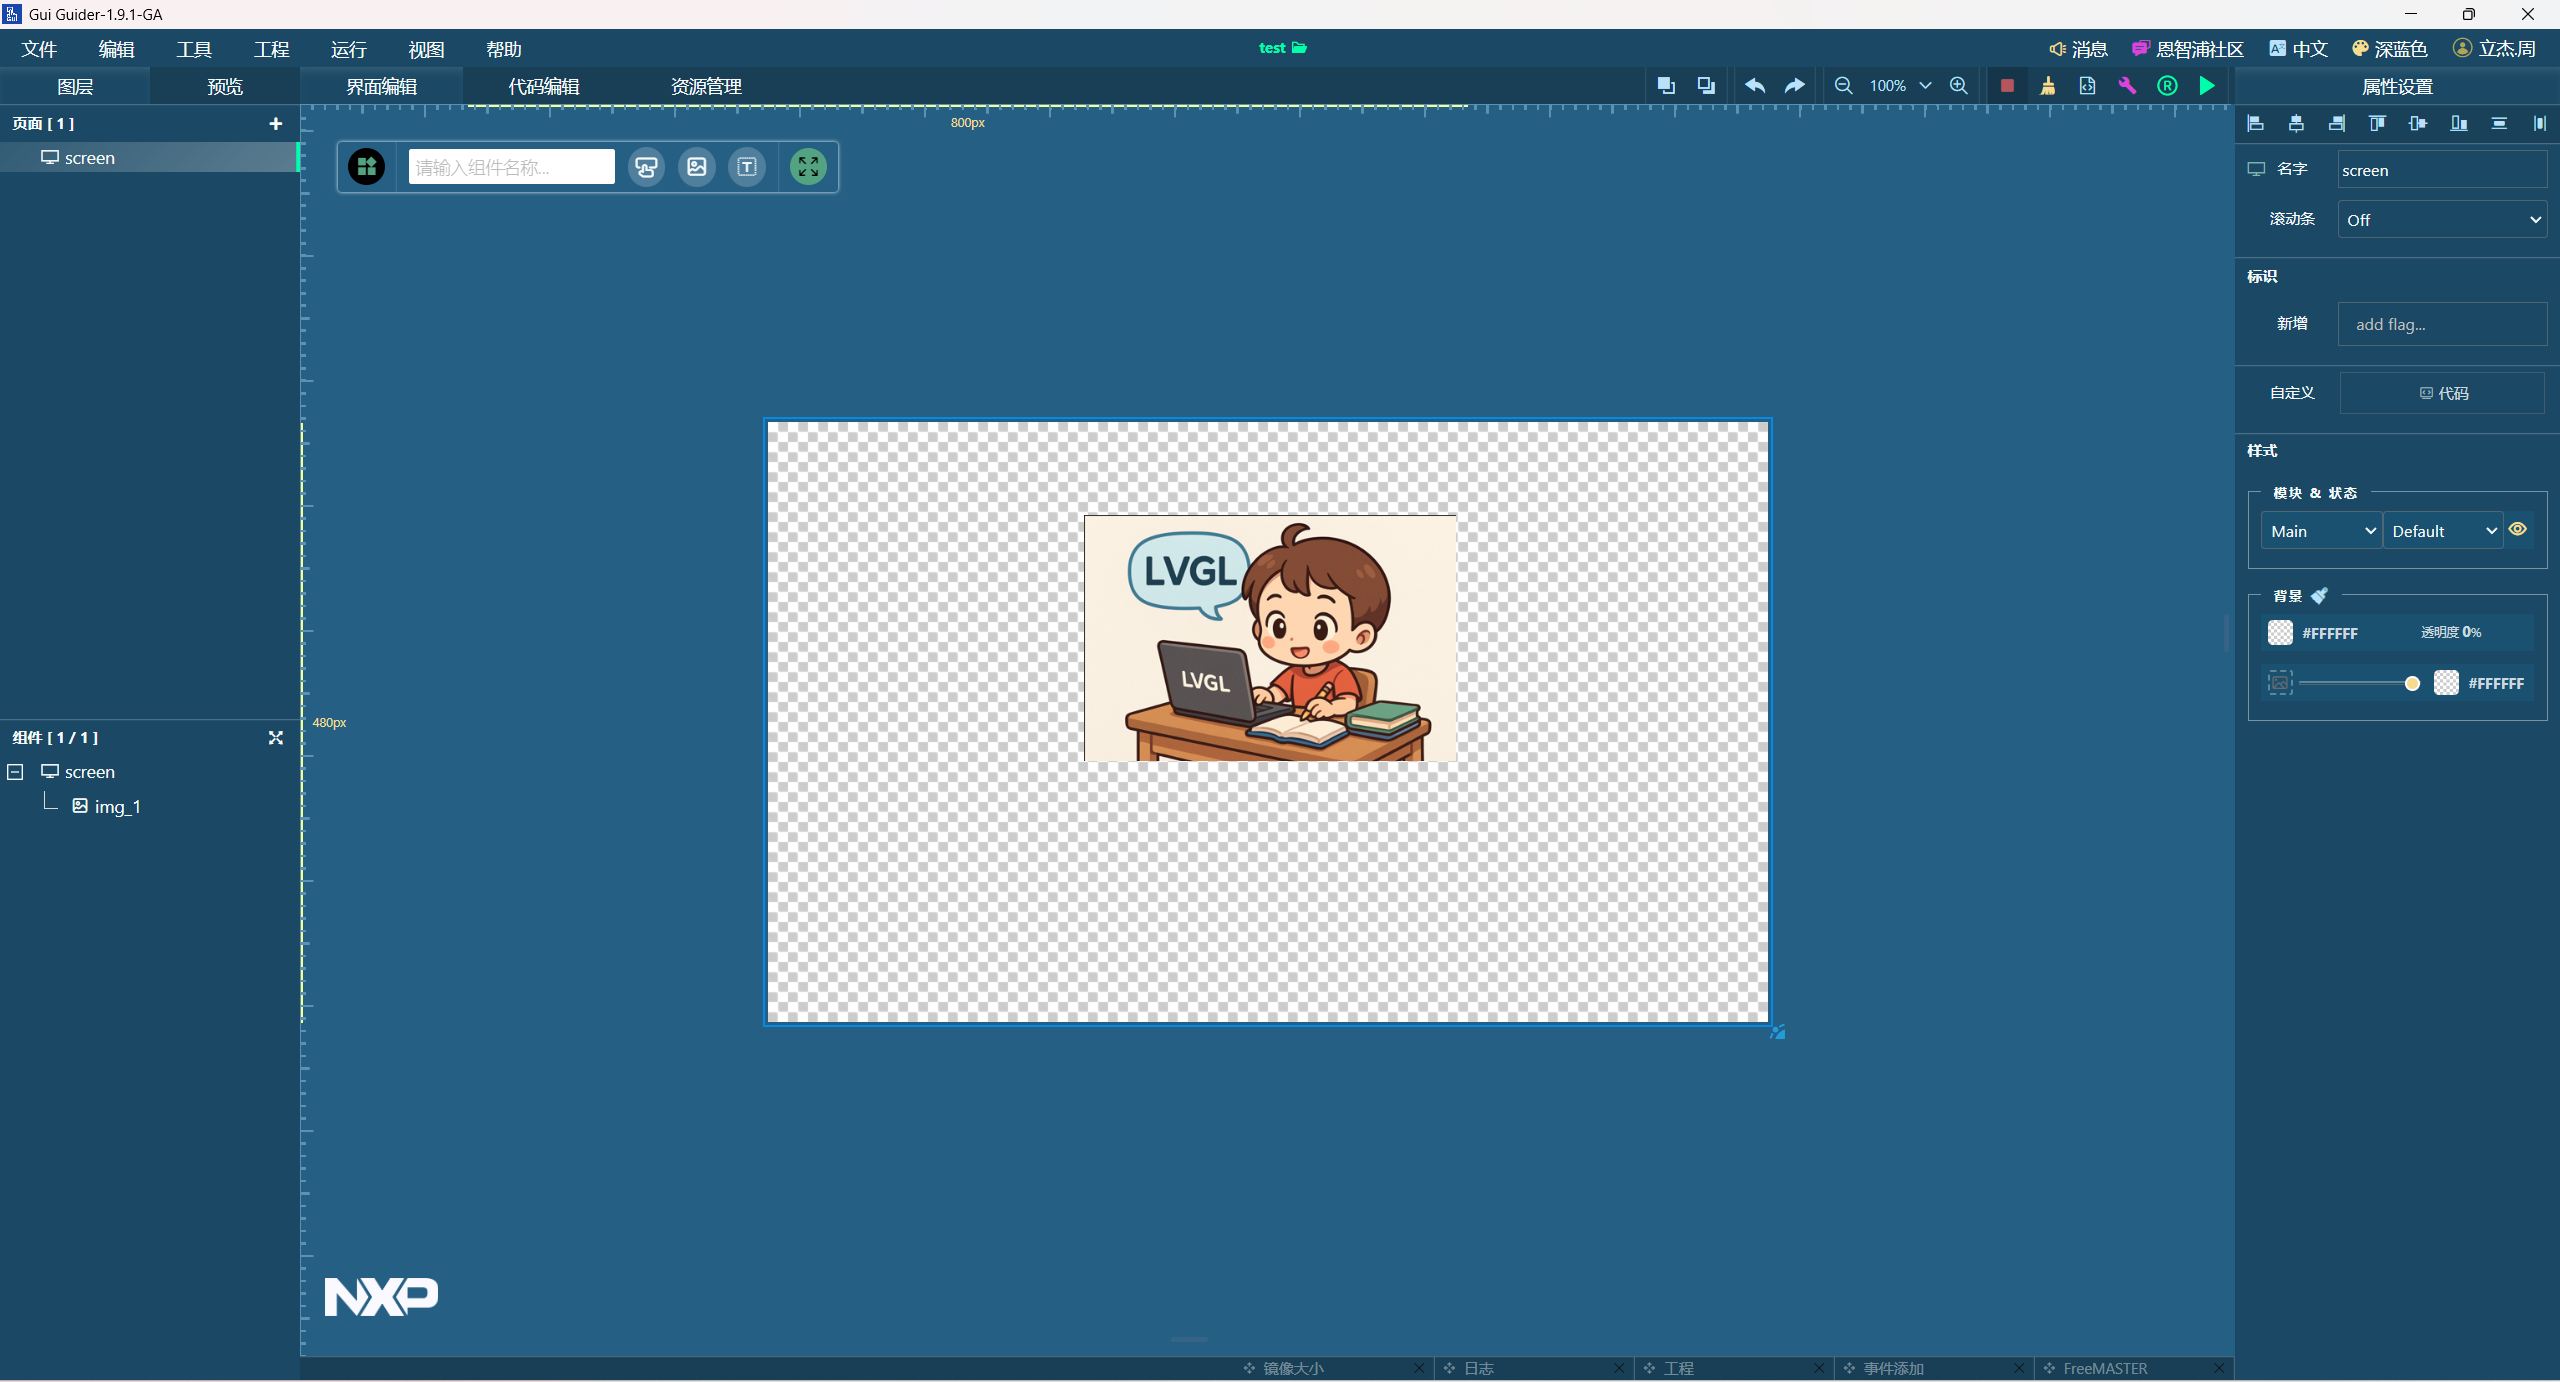Screen dimensions: 2560x1382
Task: Click the bring-to-front layer icon
Action: [x=1666, y=86]
